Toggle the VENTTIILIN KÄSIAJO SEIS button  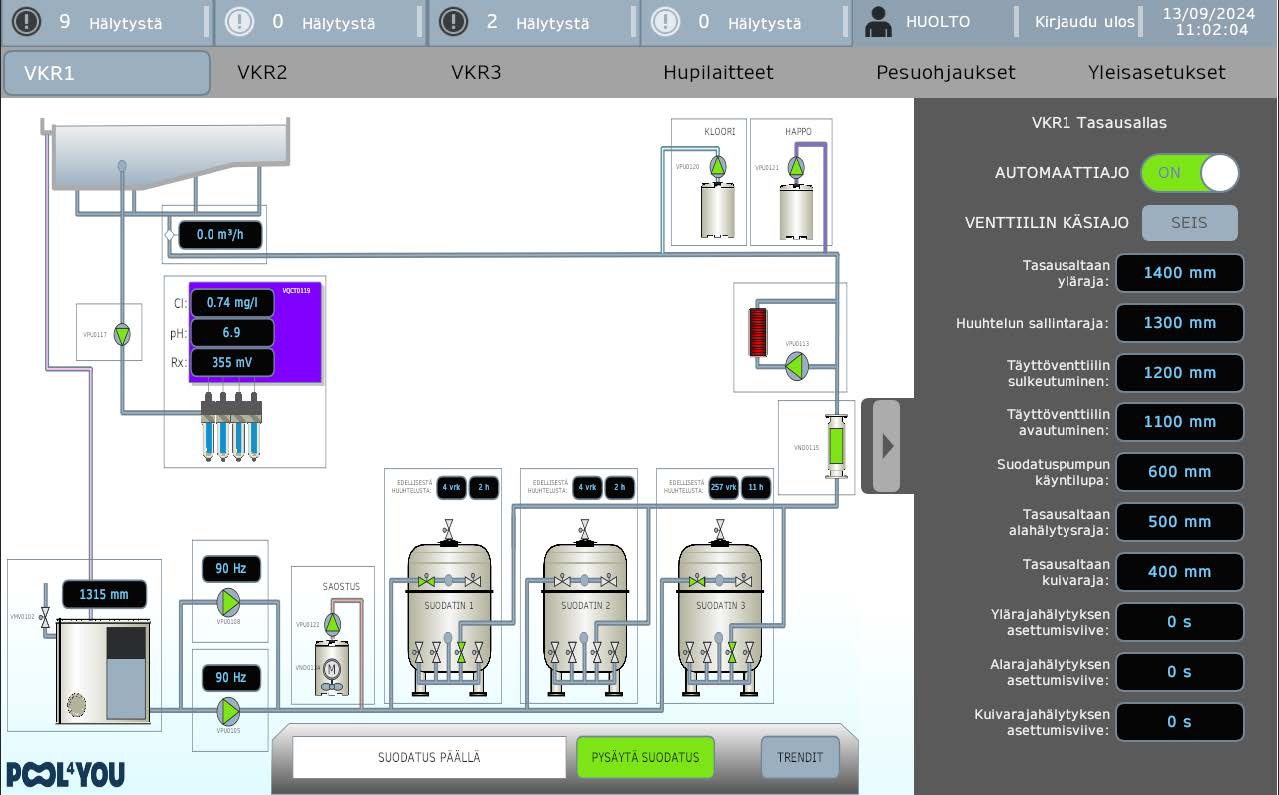coord(1190,223)
